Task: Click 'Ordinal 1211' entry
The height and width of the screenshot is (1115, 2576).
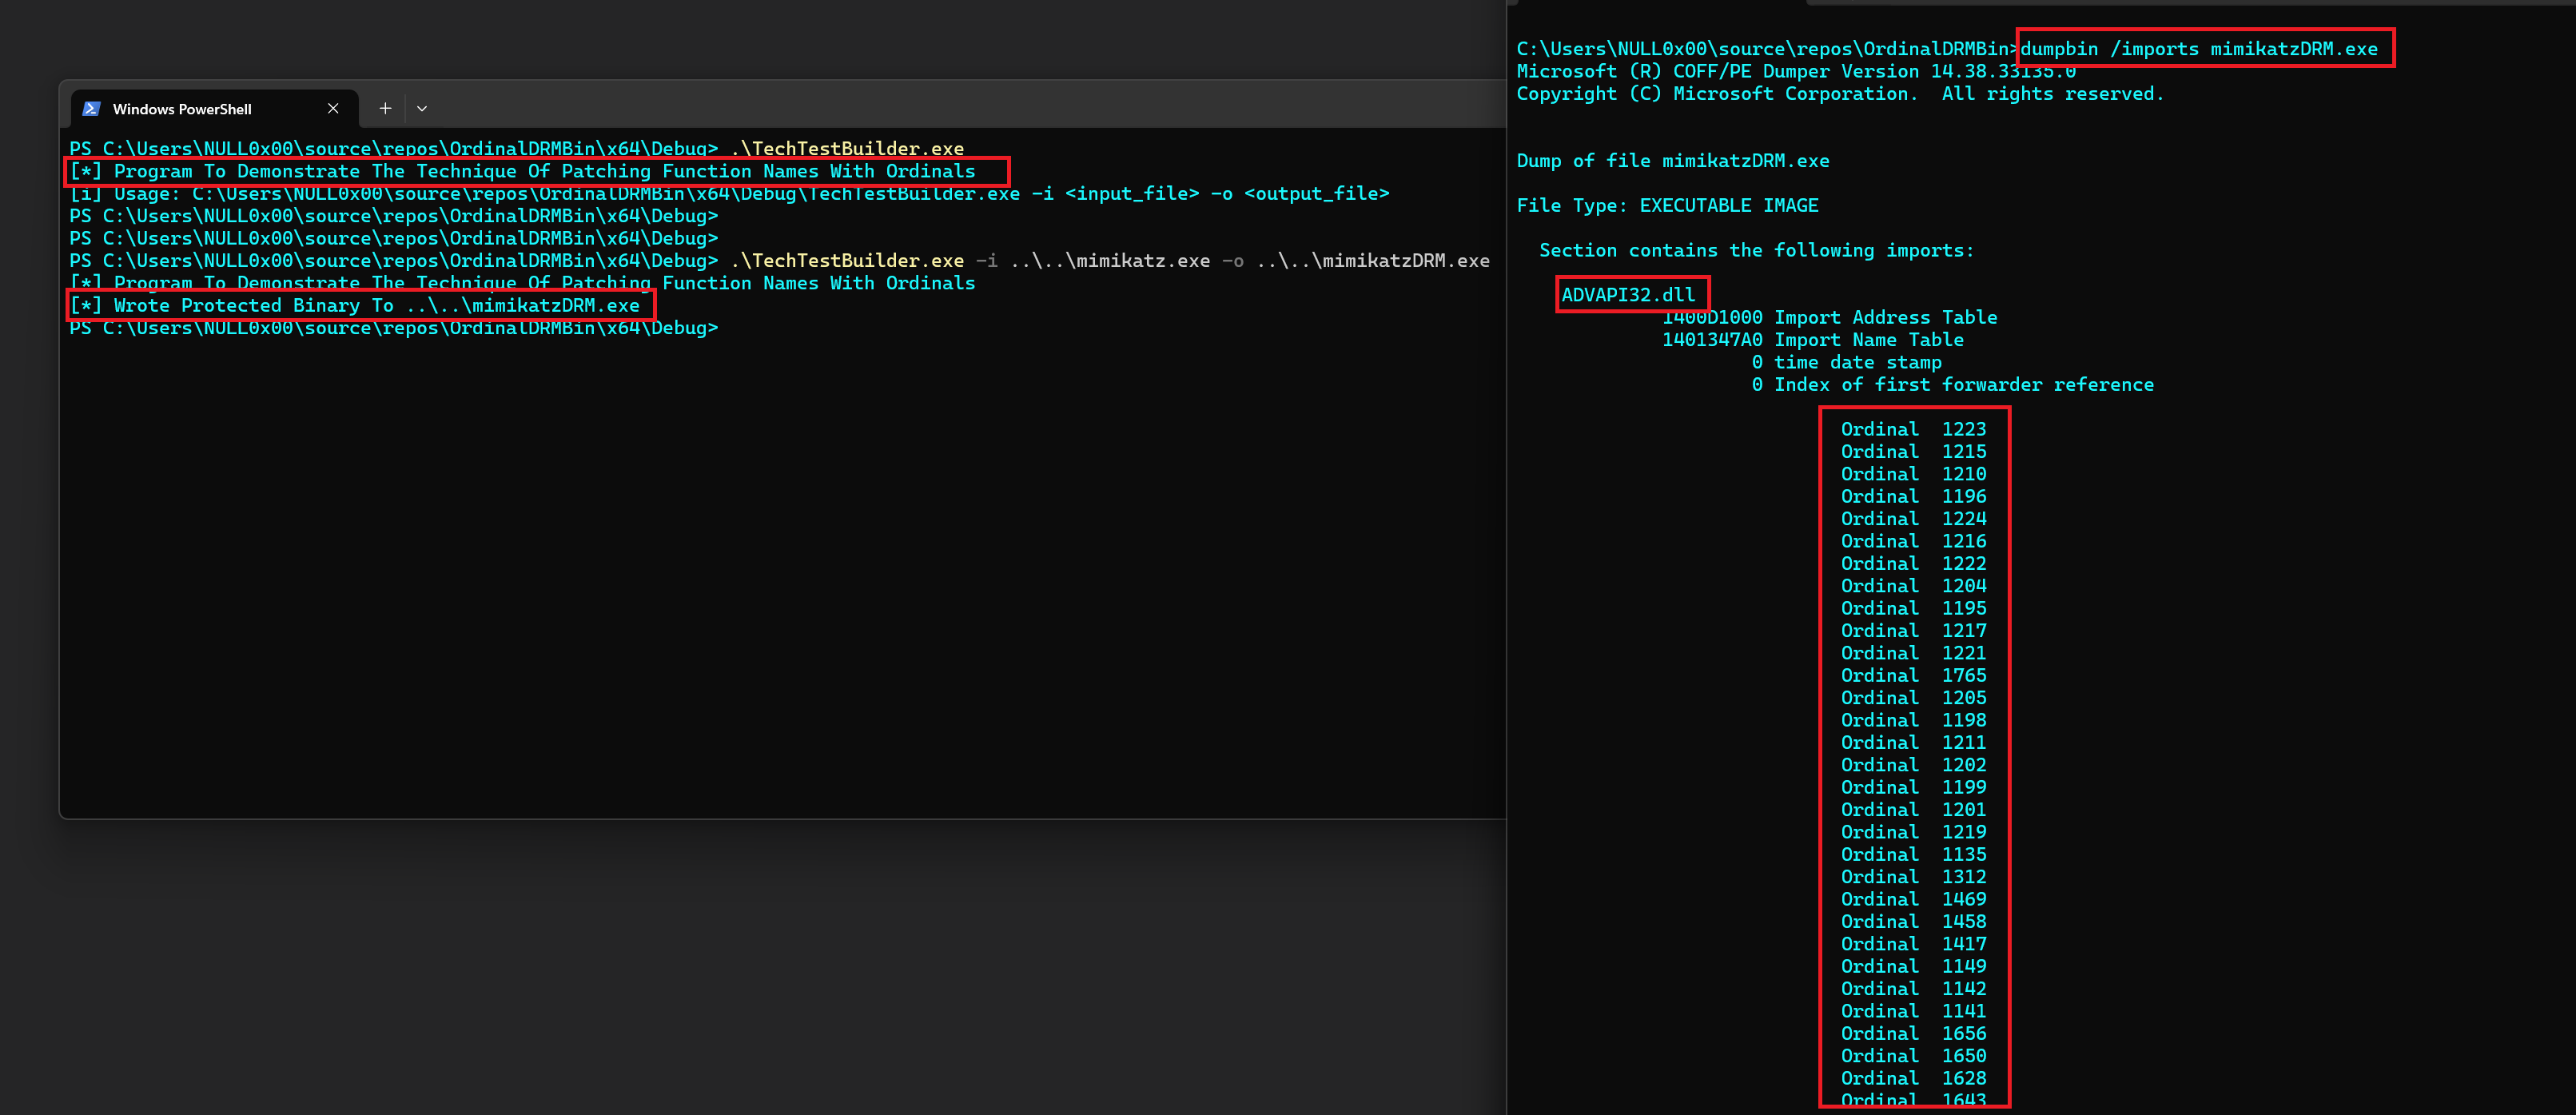Action: 1914,742
